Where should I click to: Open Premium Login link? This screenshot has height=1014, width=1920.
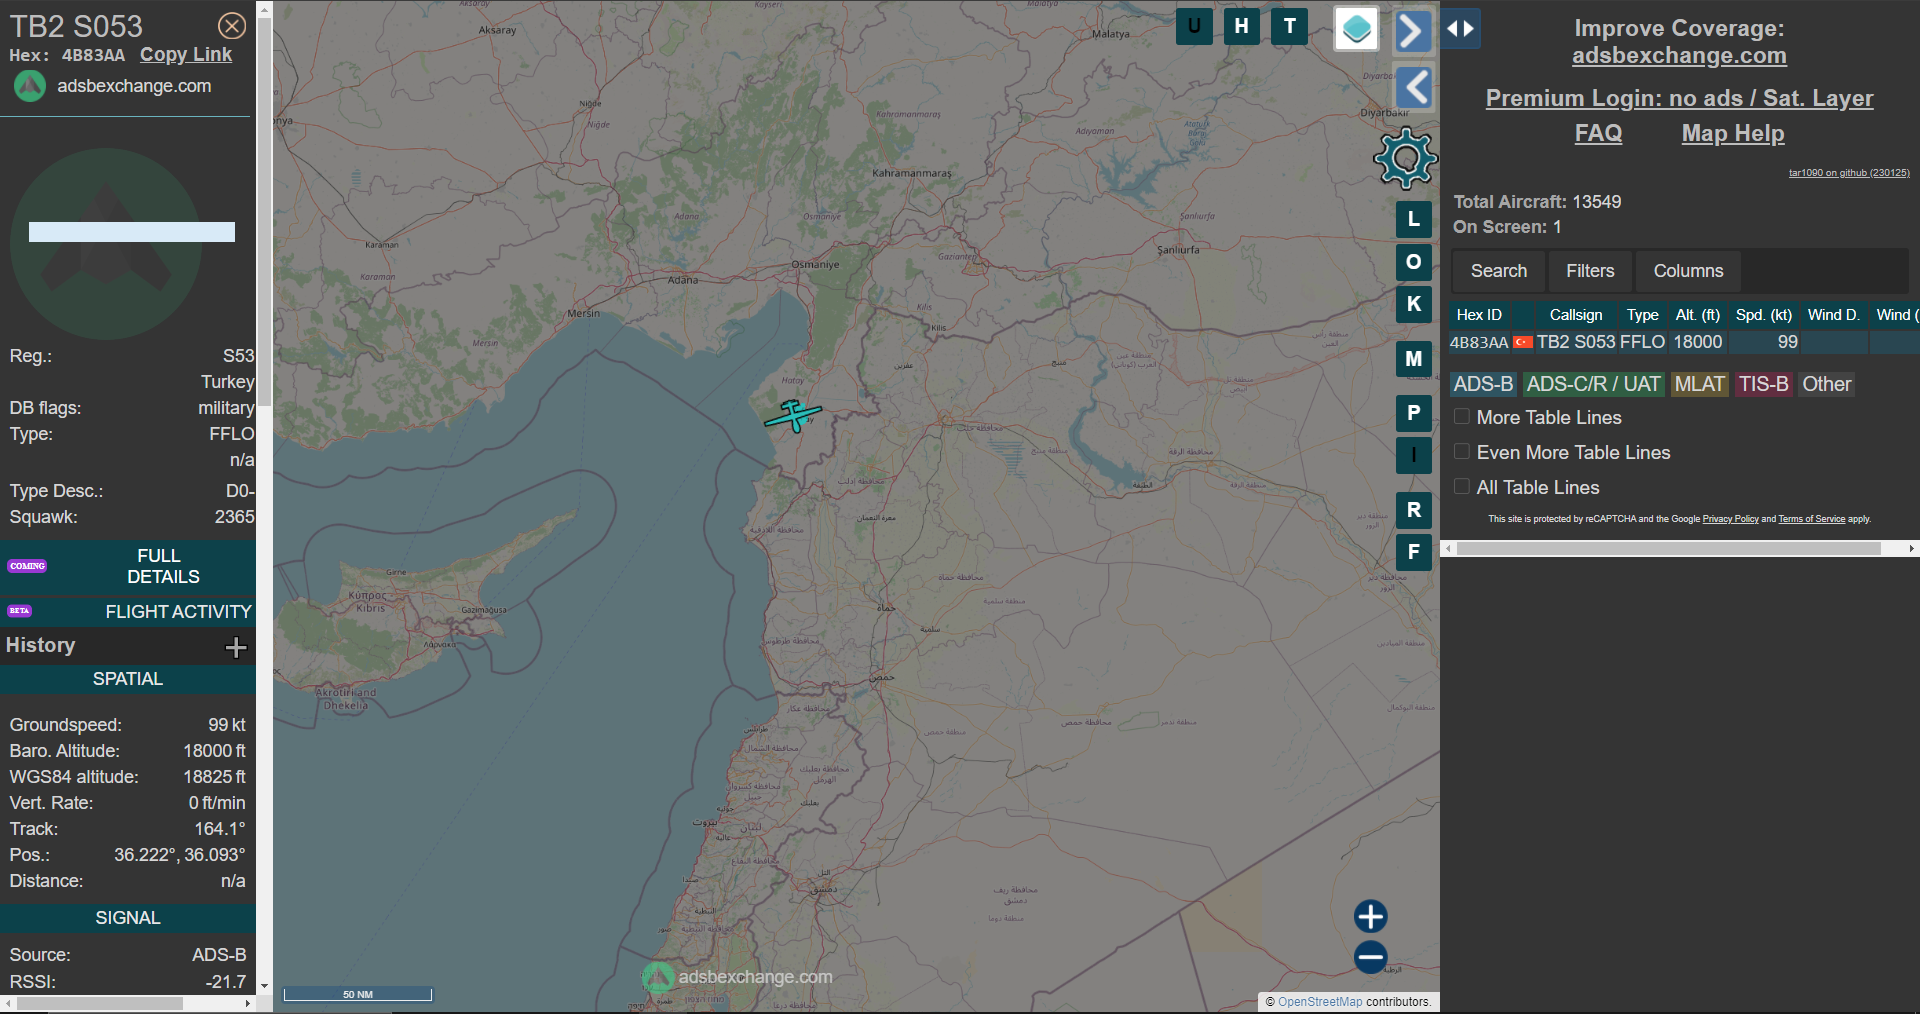(x=1679, y=98)
